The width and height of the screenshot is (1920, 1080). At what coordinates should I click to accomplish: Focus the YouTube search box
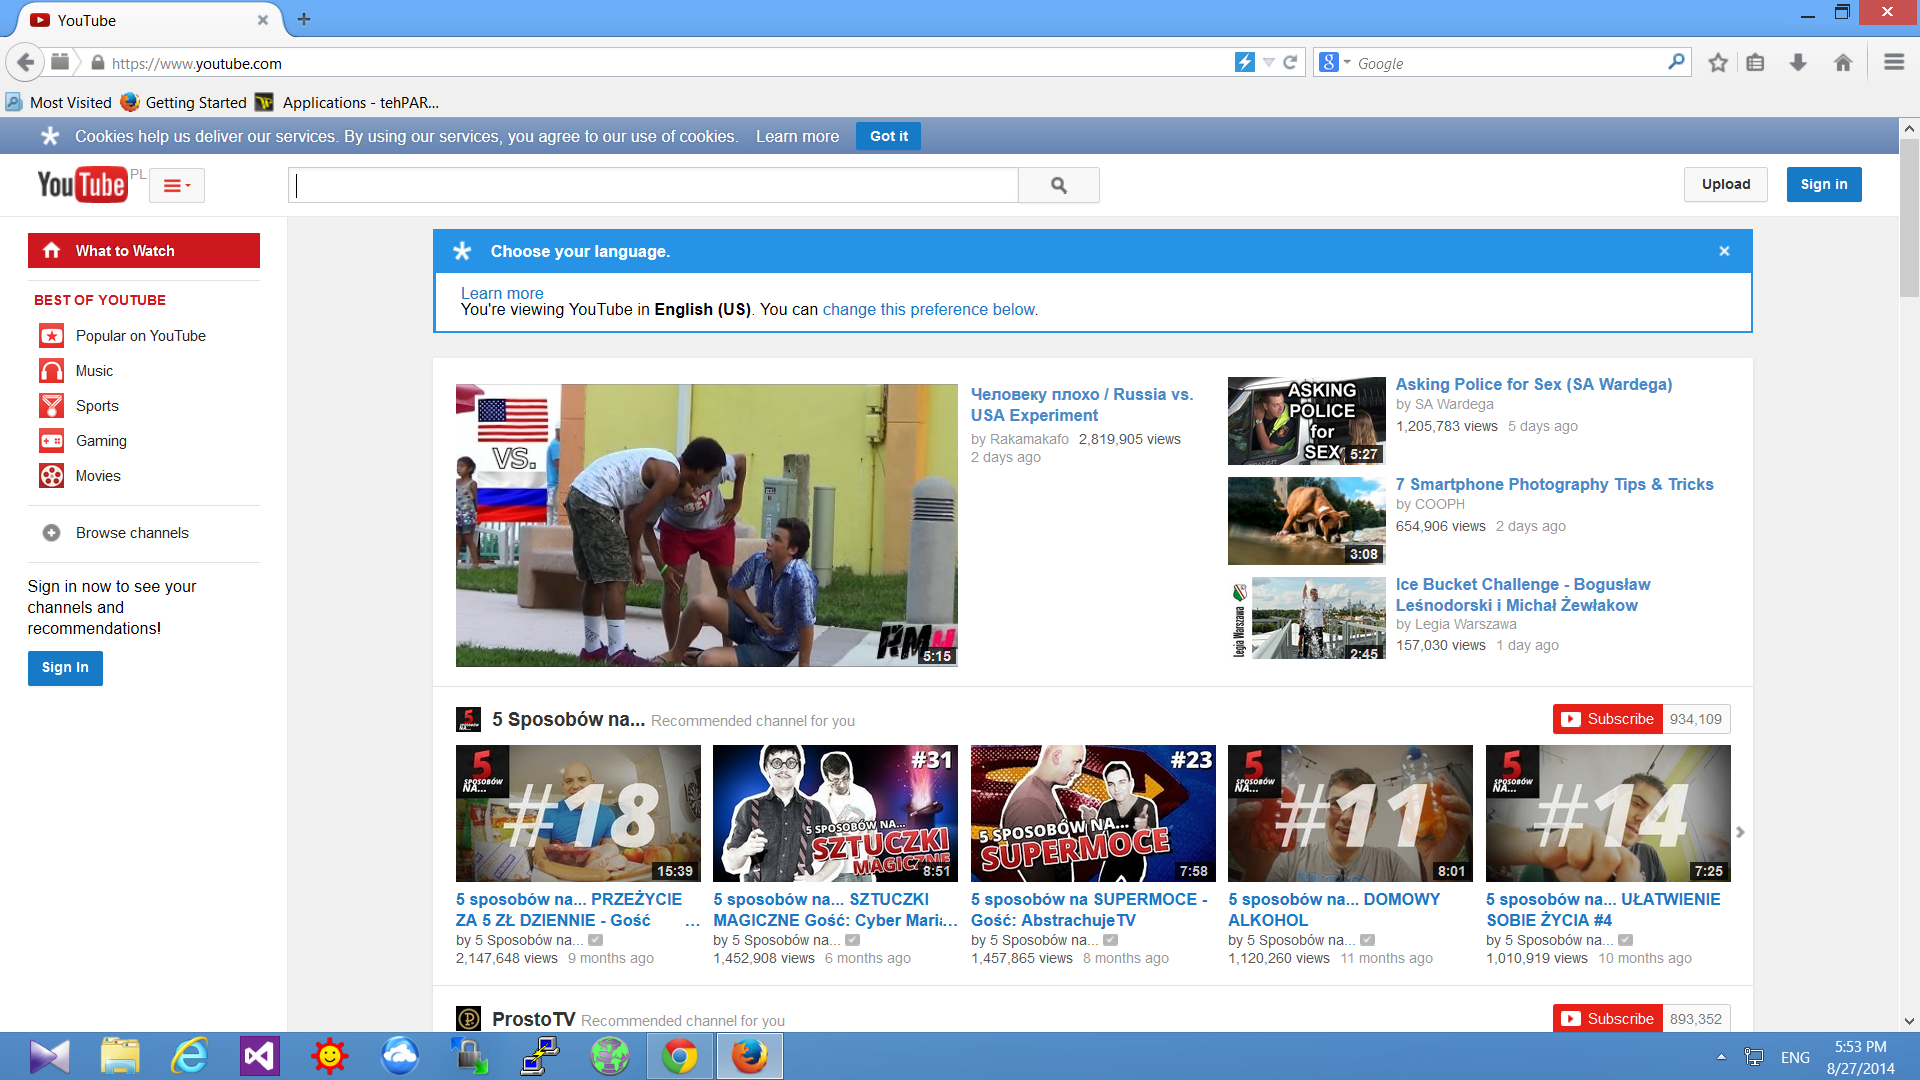654,185
